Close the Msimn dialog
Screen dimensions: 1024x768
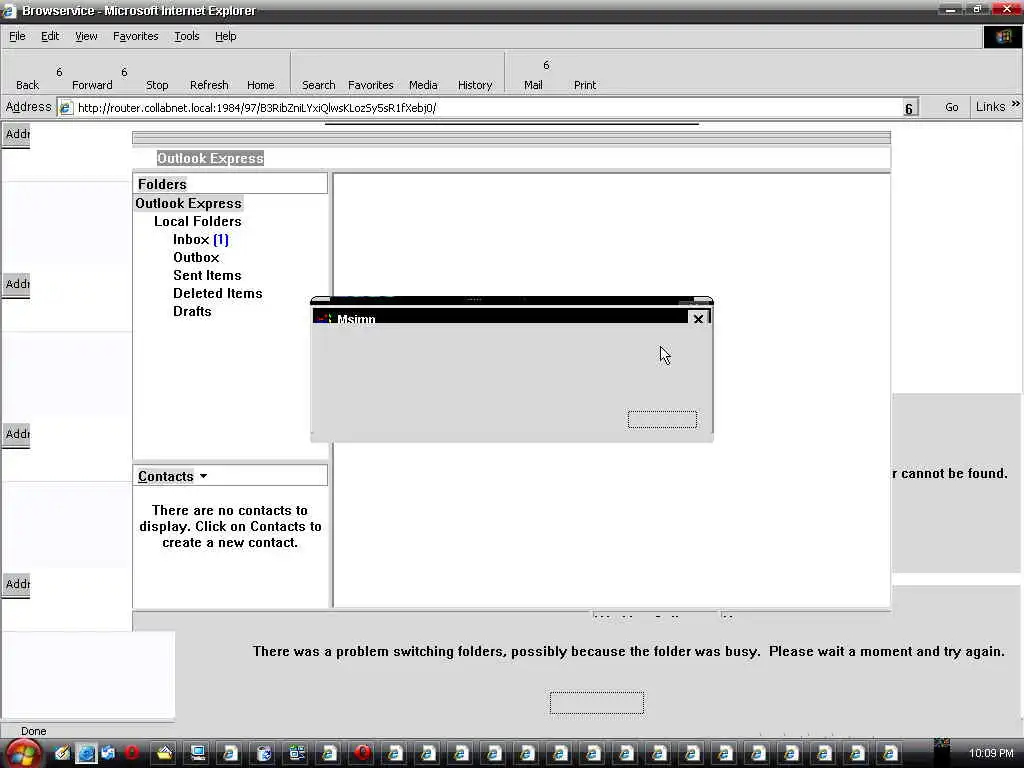point(698,319)
